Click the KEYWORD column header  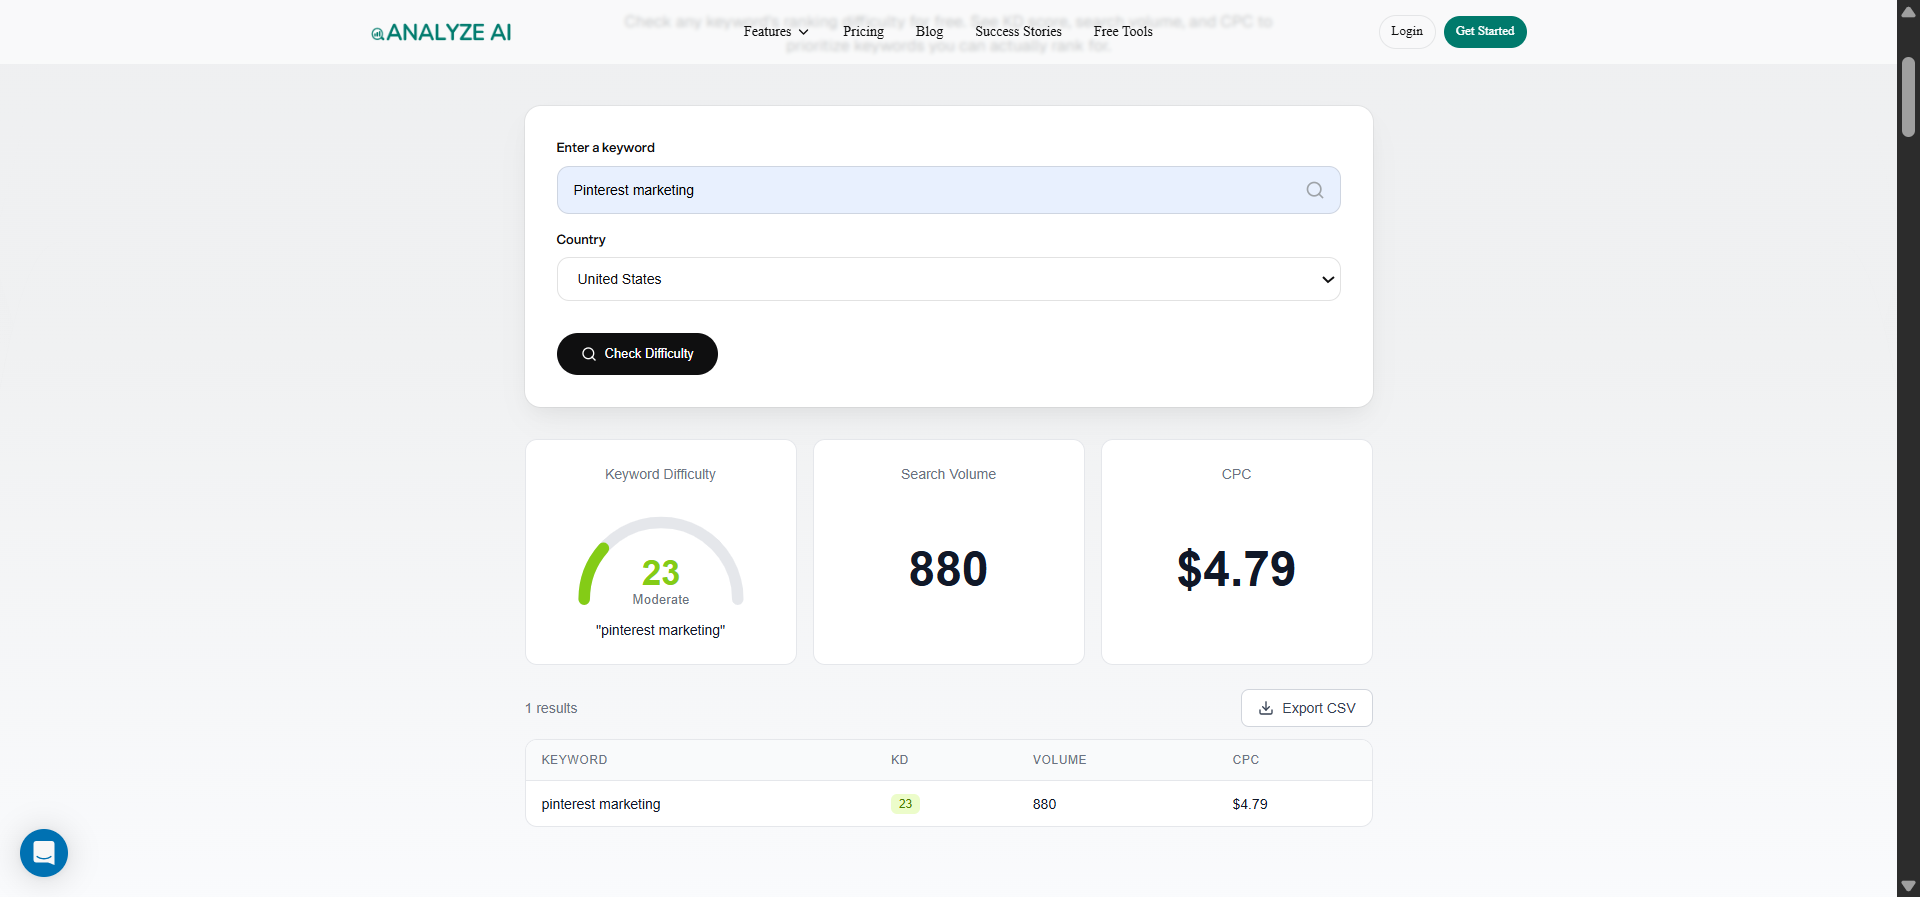(x=574, y=760)
